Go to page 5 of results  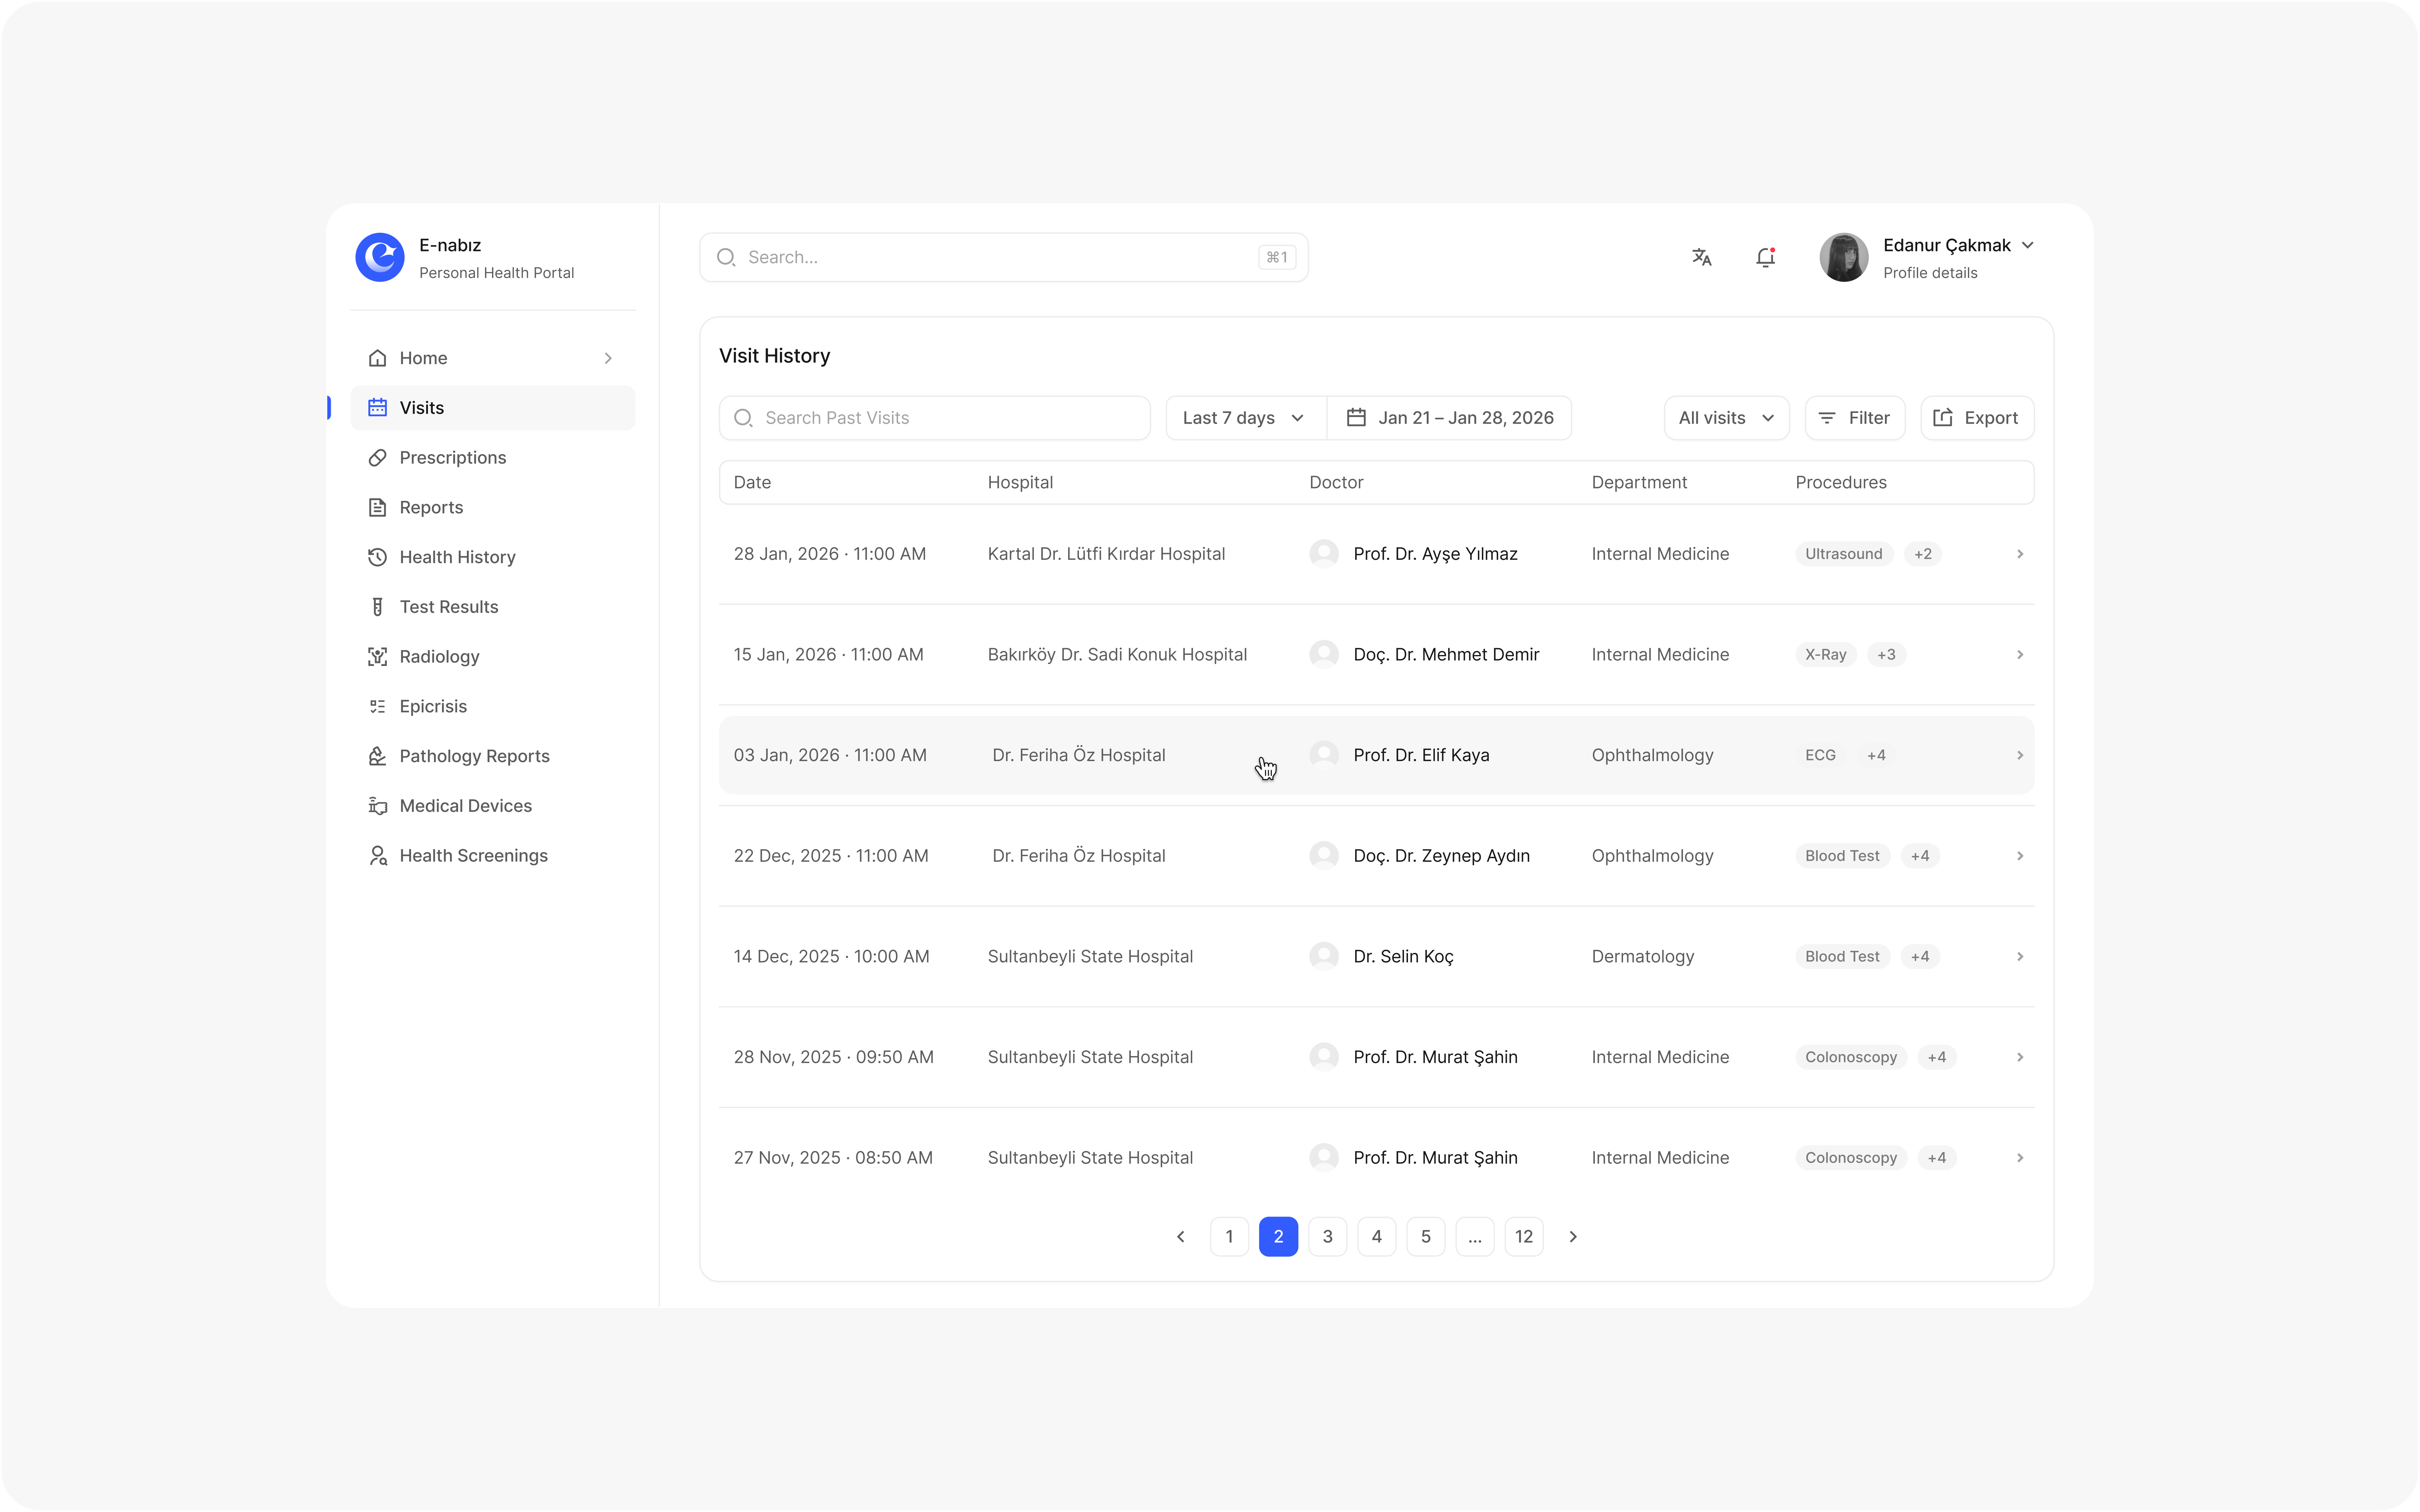(x=1426, y=1236)
